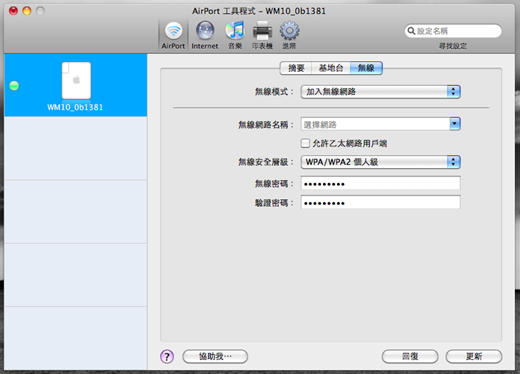The width and height of the screenshot is (520, 374).
Task: Focus the 無線密碼 password field
Action: 381,183
